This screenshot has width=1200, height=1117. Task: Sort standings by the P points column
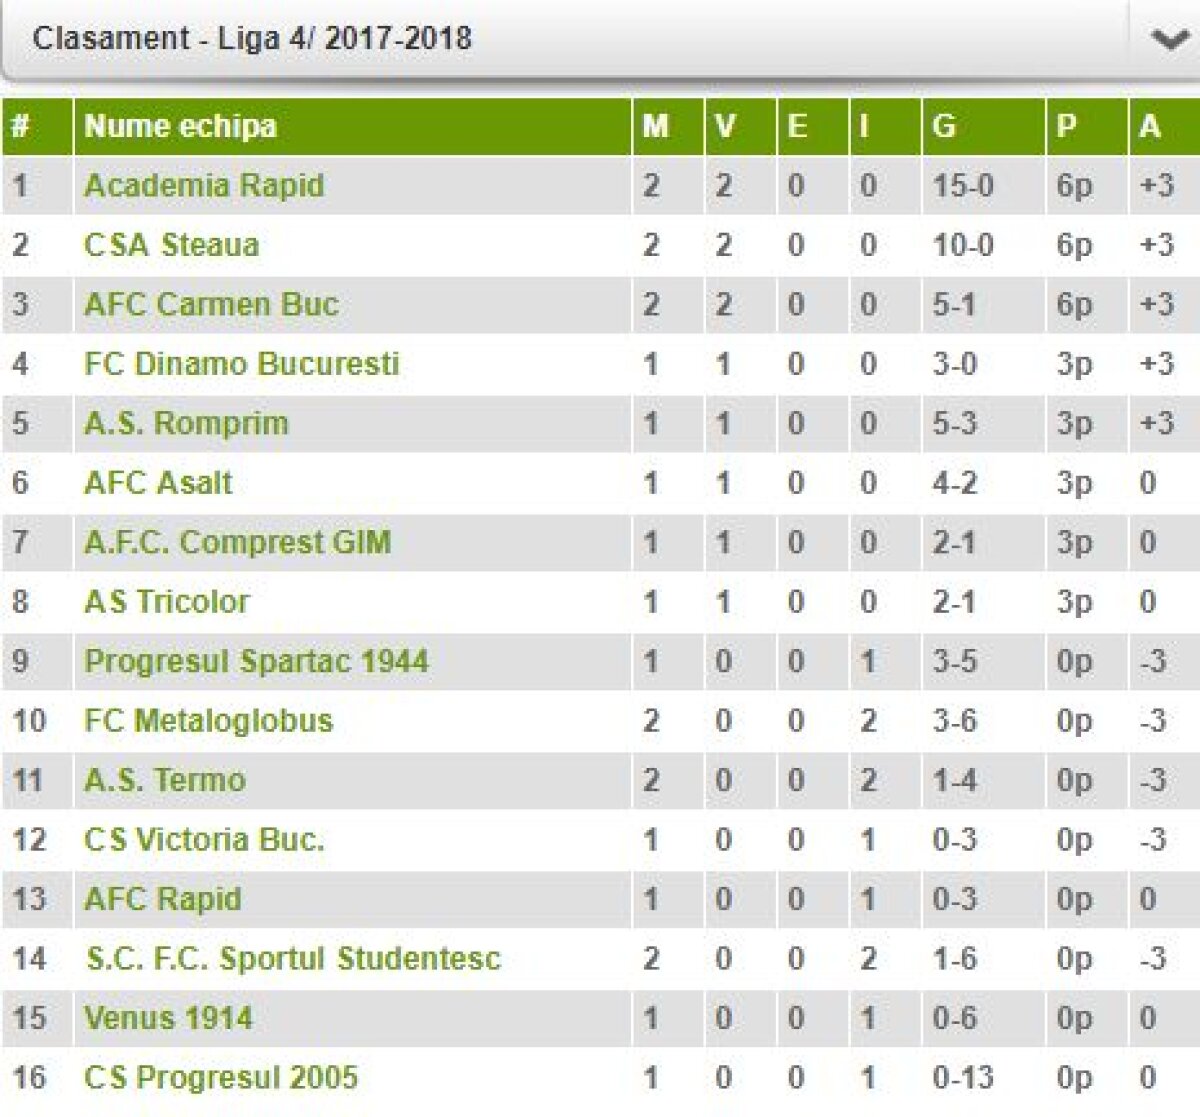pyautogui.click(x=1065, y=126)
